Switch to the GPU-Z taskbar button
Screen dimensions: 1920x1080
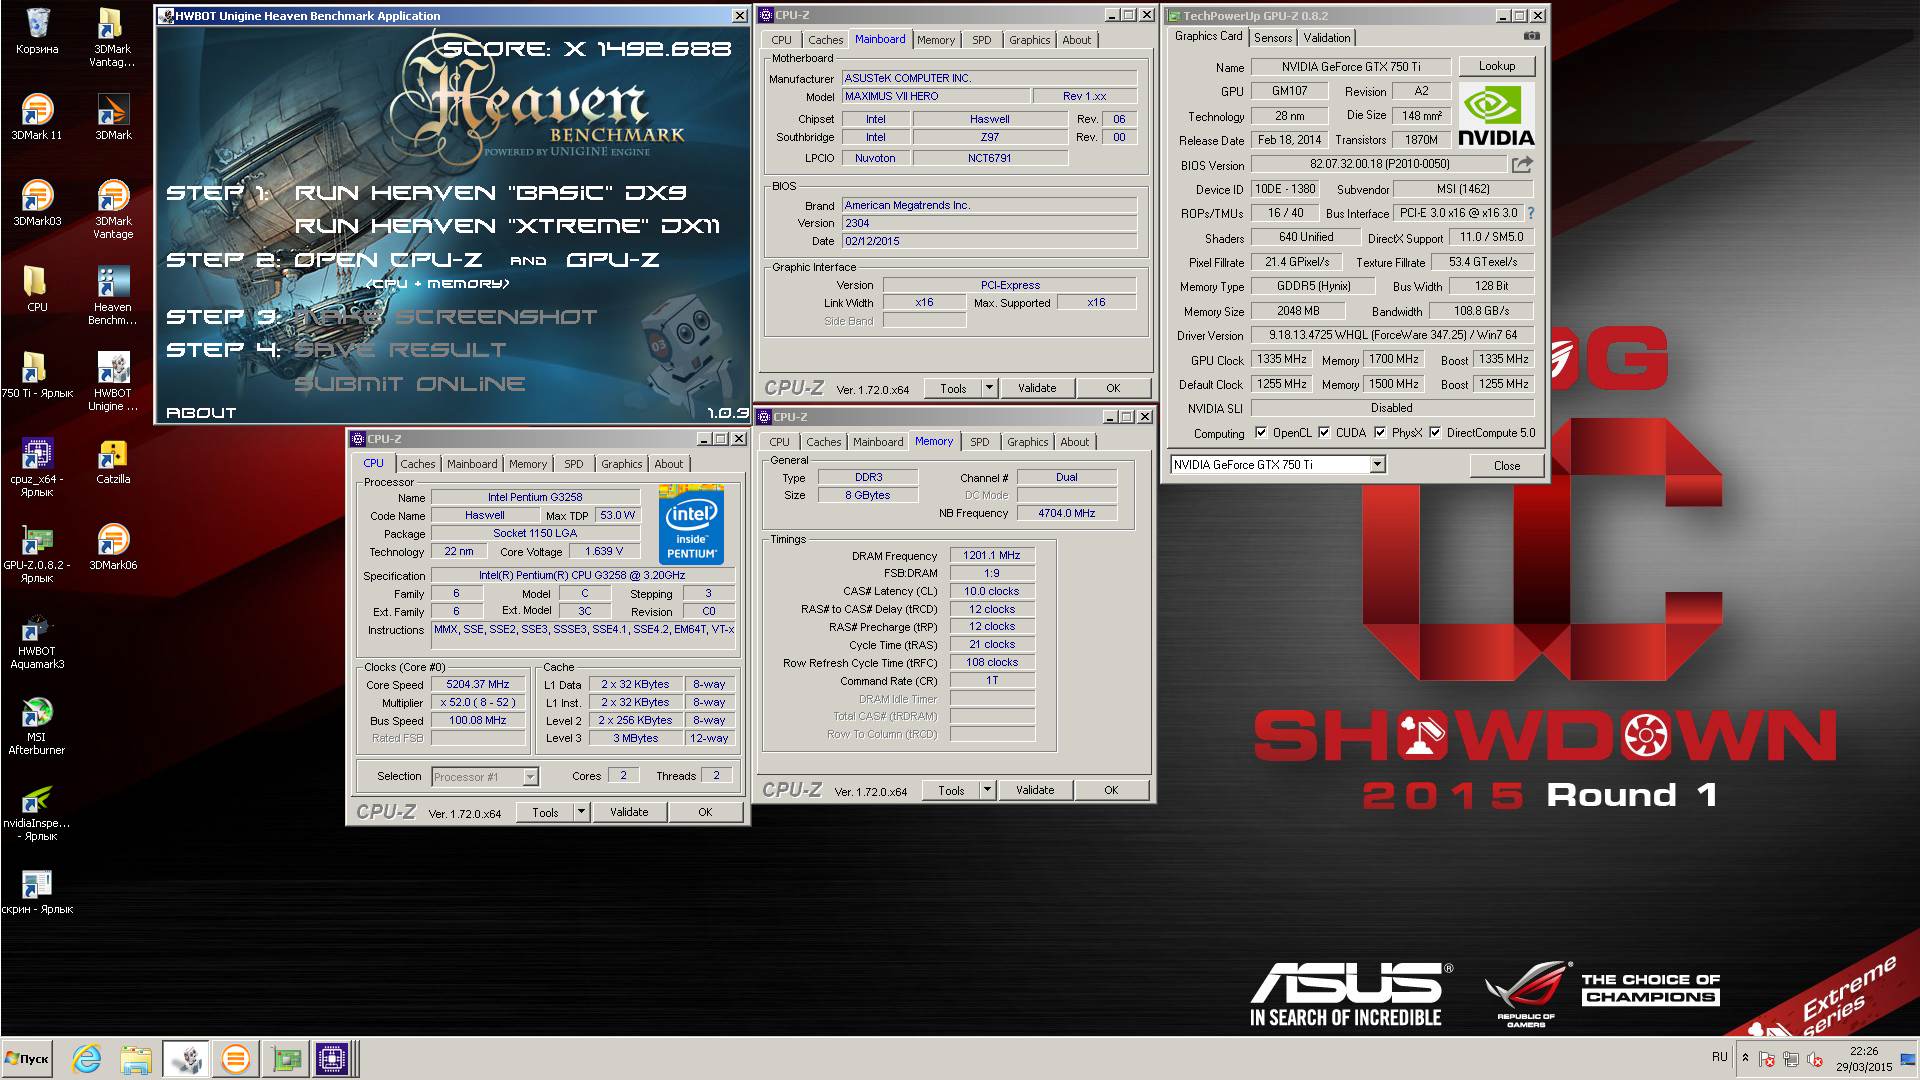(285, 1058)
